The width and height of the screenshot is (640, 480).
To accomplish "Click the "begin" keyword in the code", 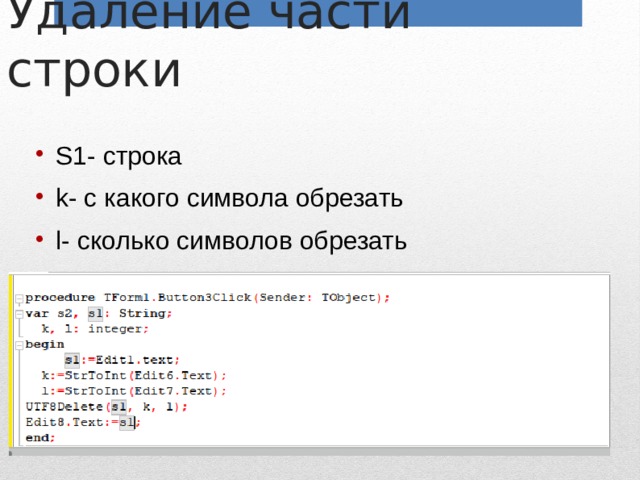I will coord(45,345).
